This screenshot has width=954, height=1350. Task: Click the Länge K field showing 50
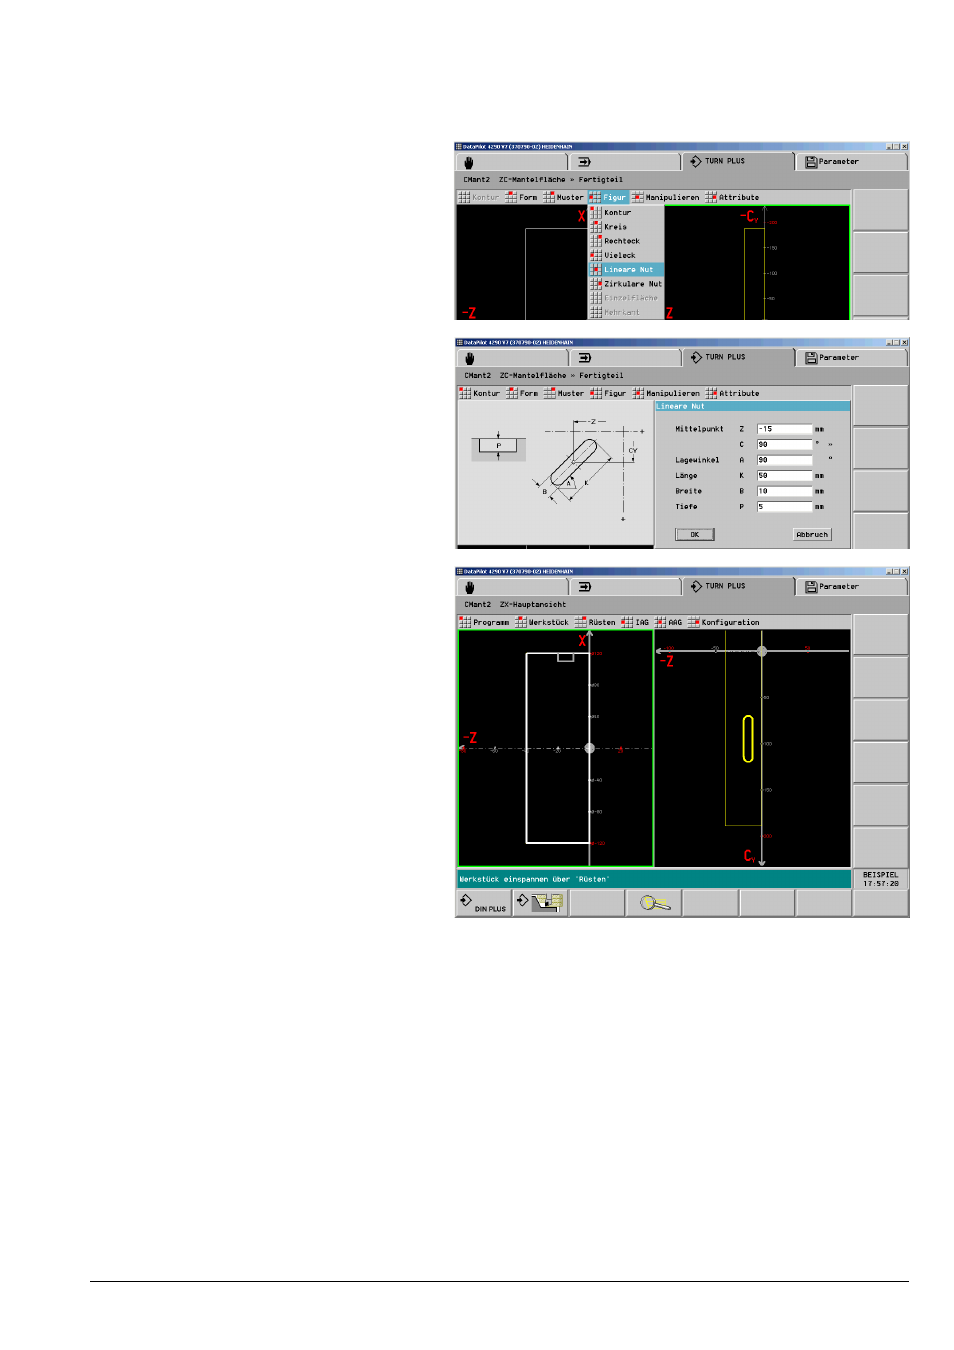pyautogui.click(x=784, y=476)
